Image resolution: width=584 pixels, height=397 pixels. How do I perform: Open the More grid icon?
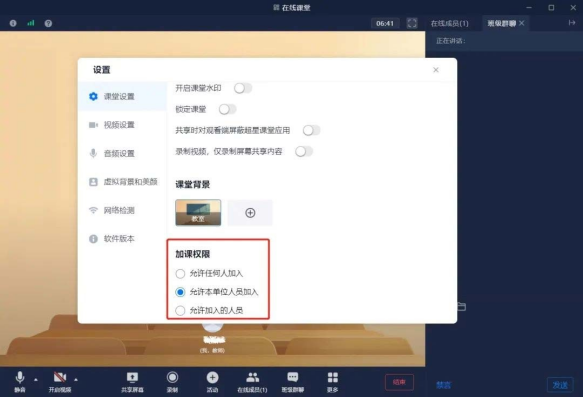click(x=333, y=378)
